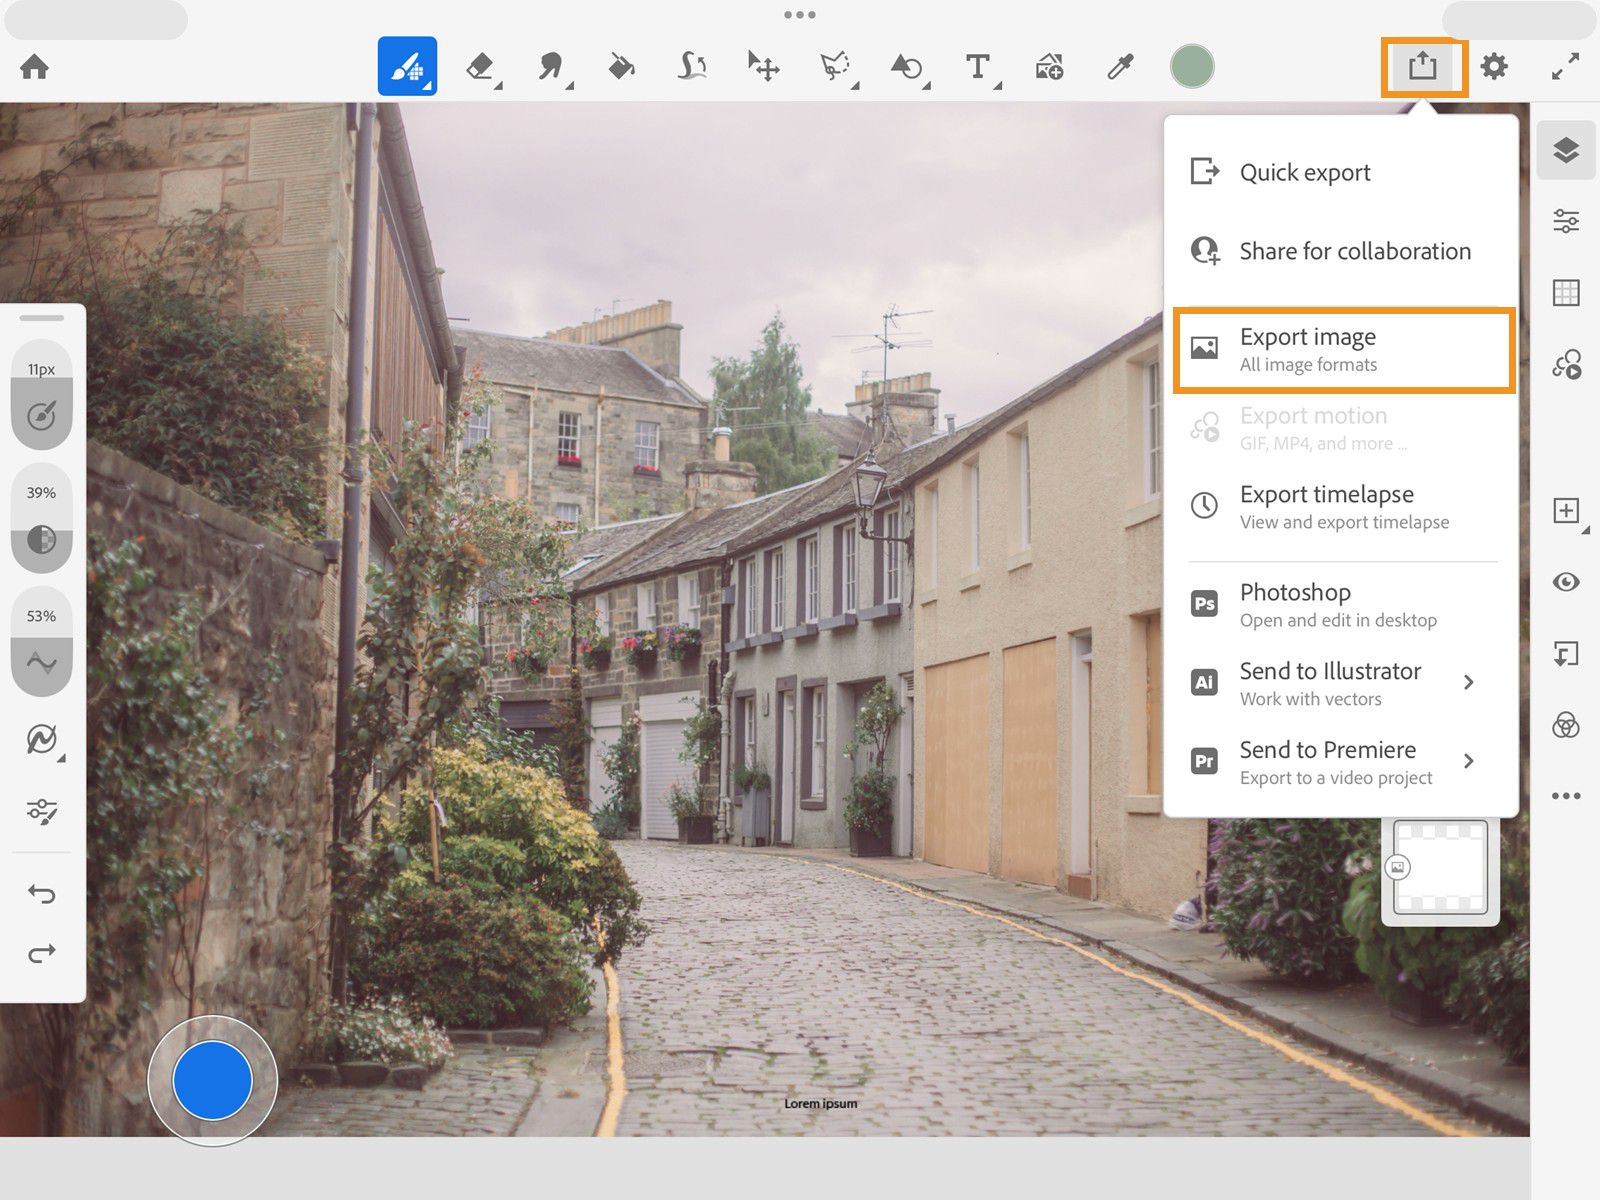Viewport: 1600px width, 1200px height.
Task: Select the Lasso selection tool
Action: pos(835,67)
